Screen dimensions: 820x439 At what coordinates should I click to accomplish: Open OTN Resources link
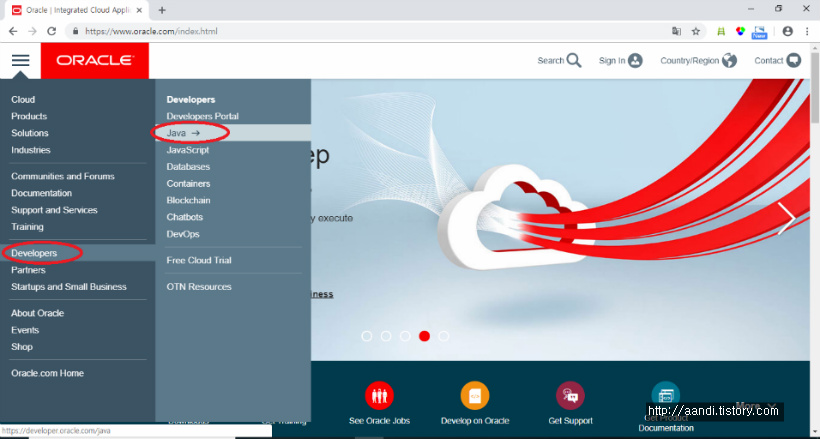click(x=199, y=287)
